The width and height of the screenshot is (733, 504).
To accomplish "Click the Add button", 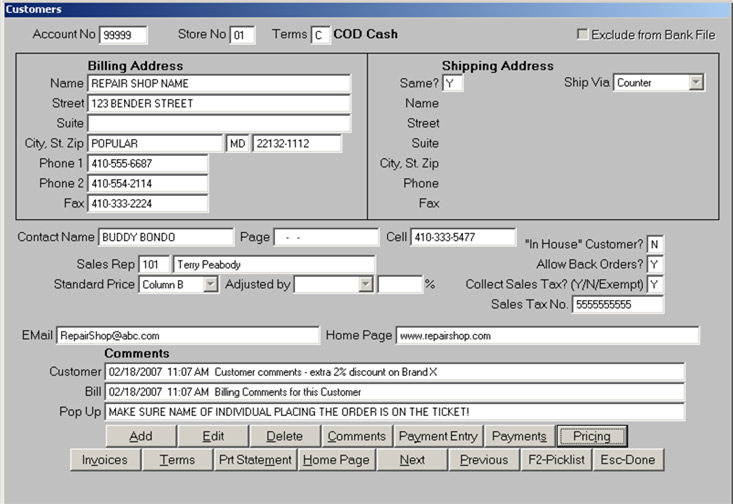I will (x=141, y=436).
